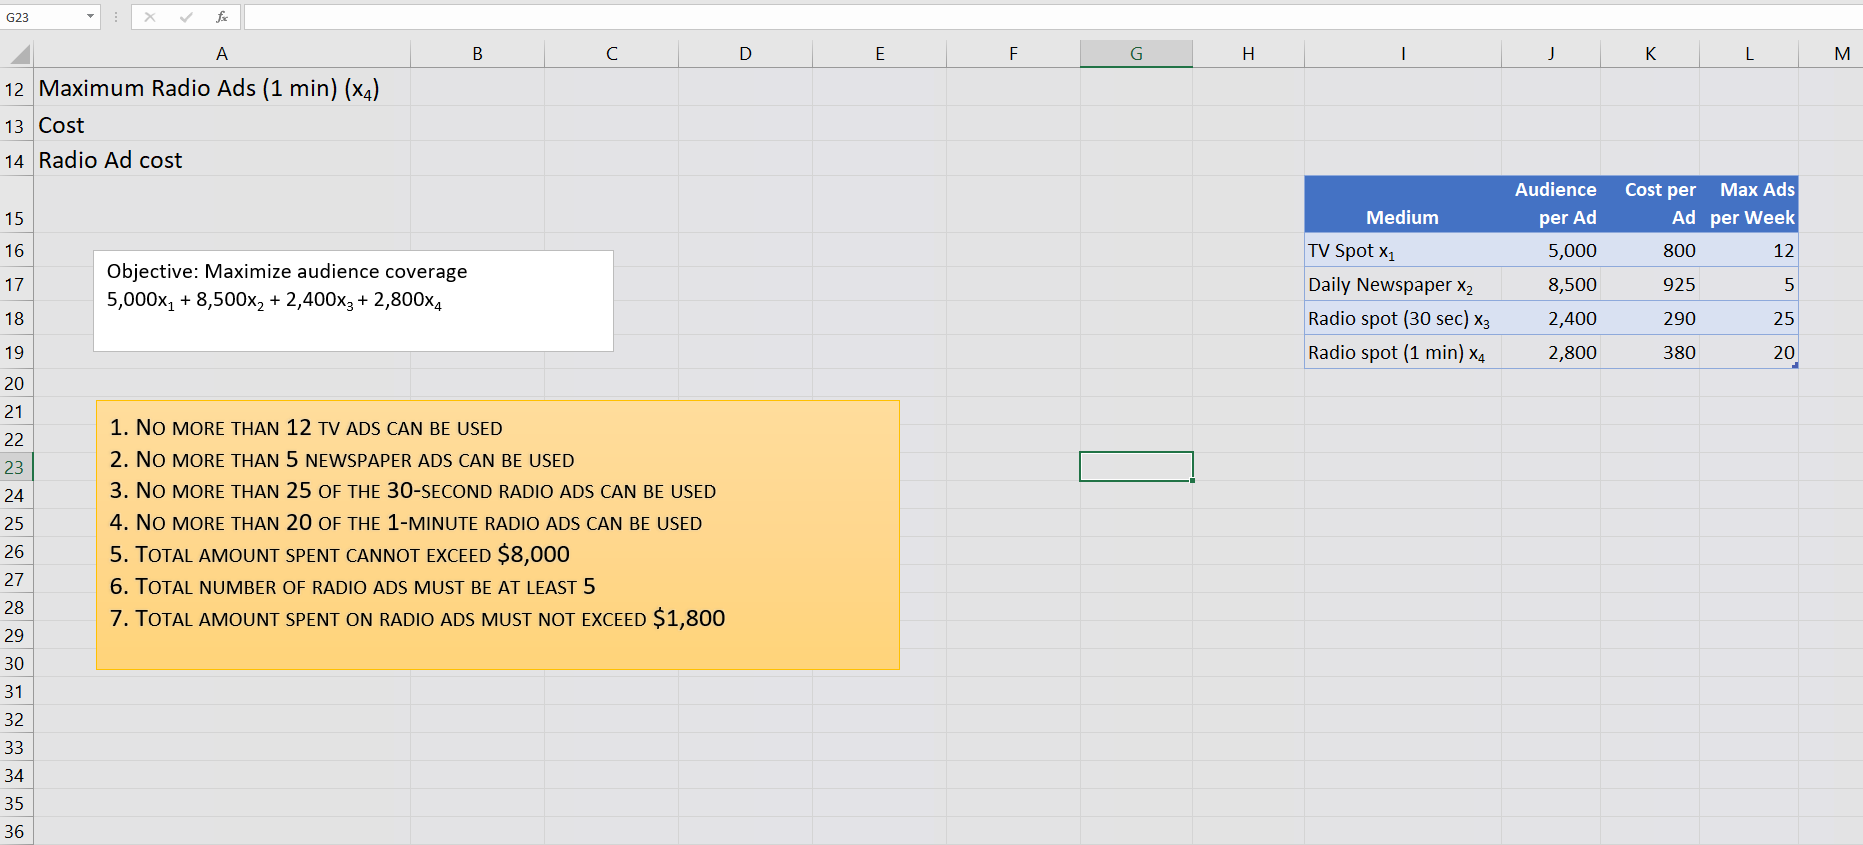This screenshot has width=1863, height=845.
Task: Select the cost value "380" cell
Action: pos(1650,352)
